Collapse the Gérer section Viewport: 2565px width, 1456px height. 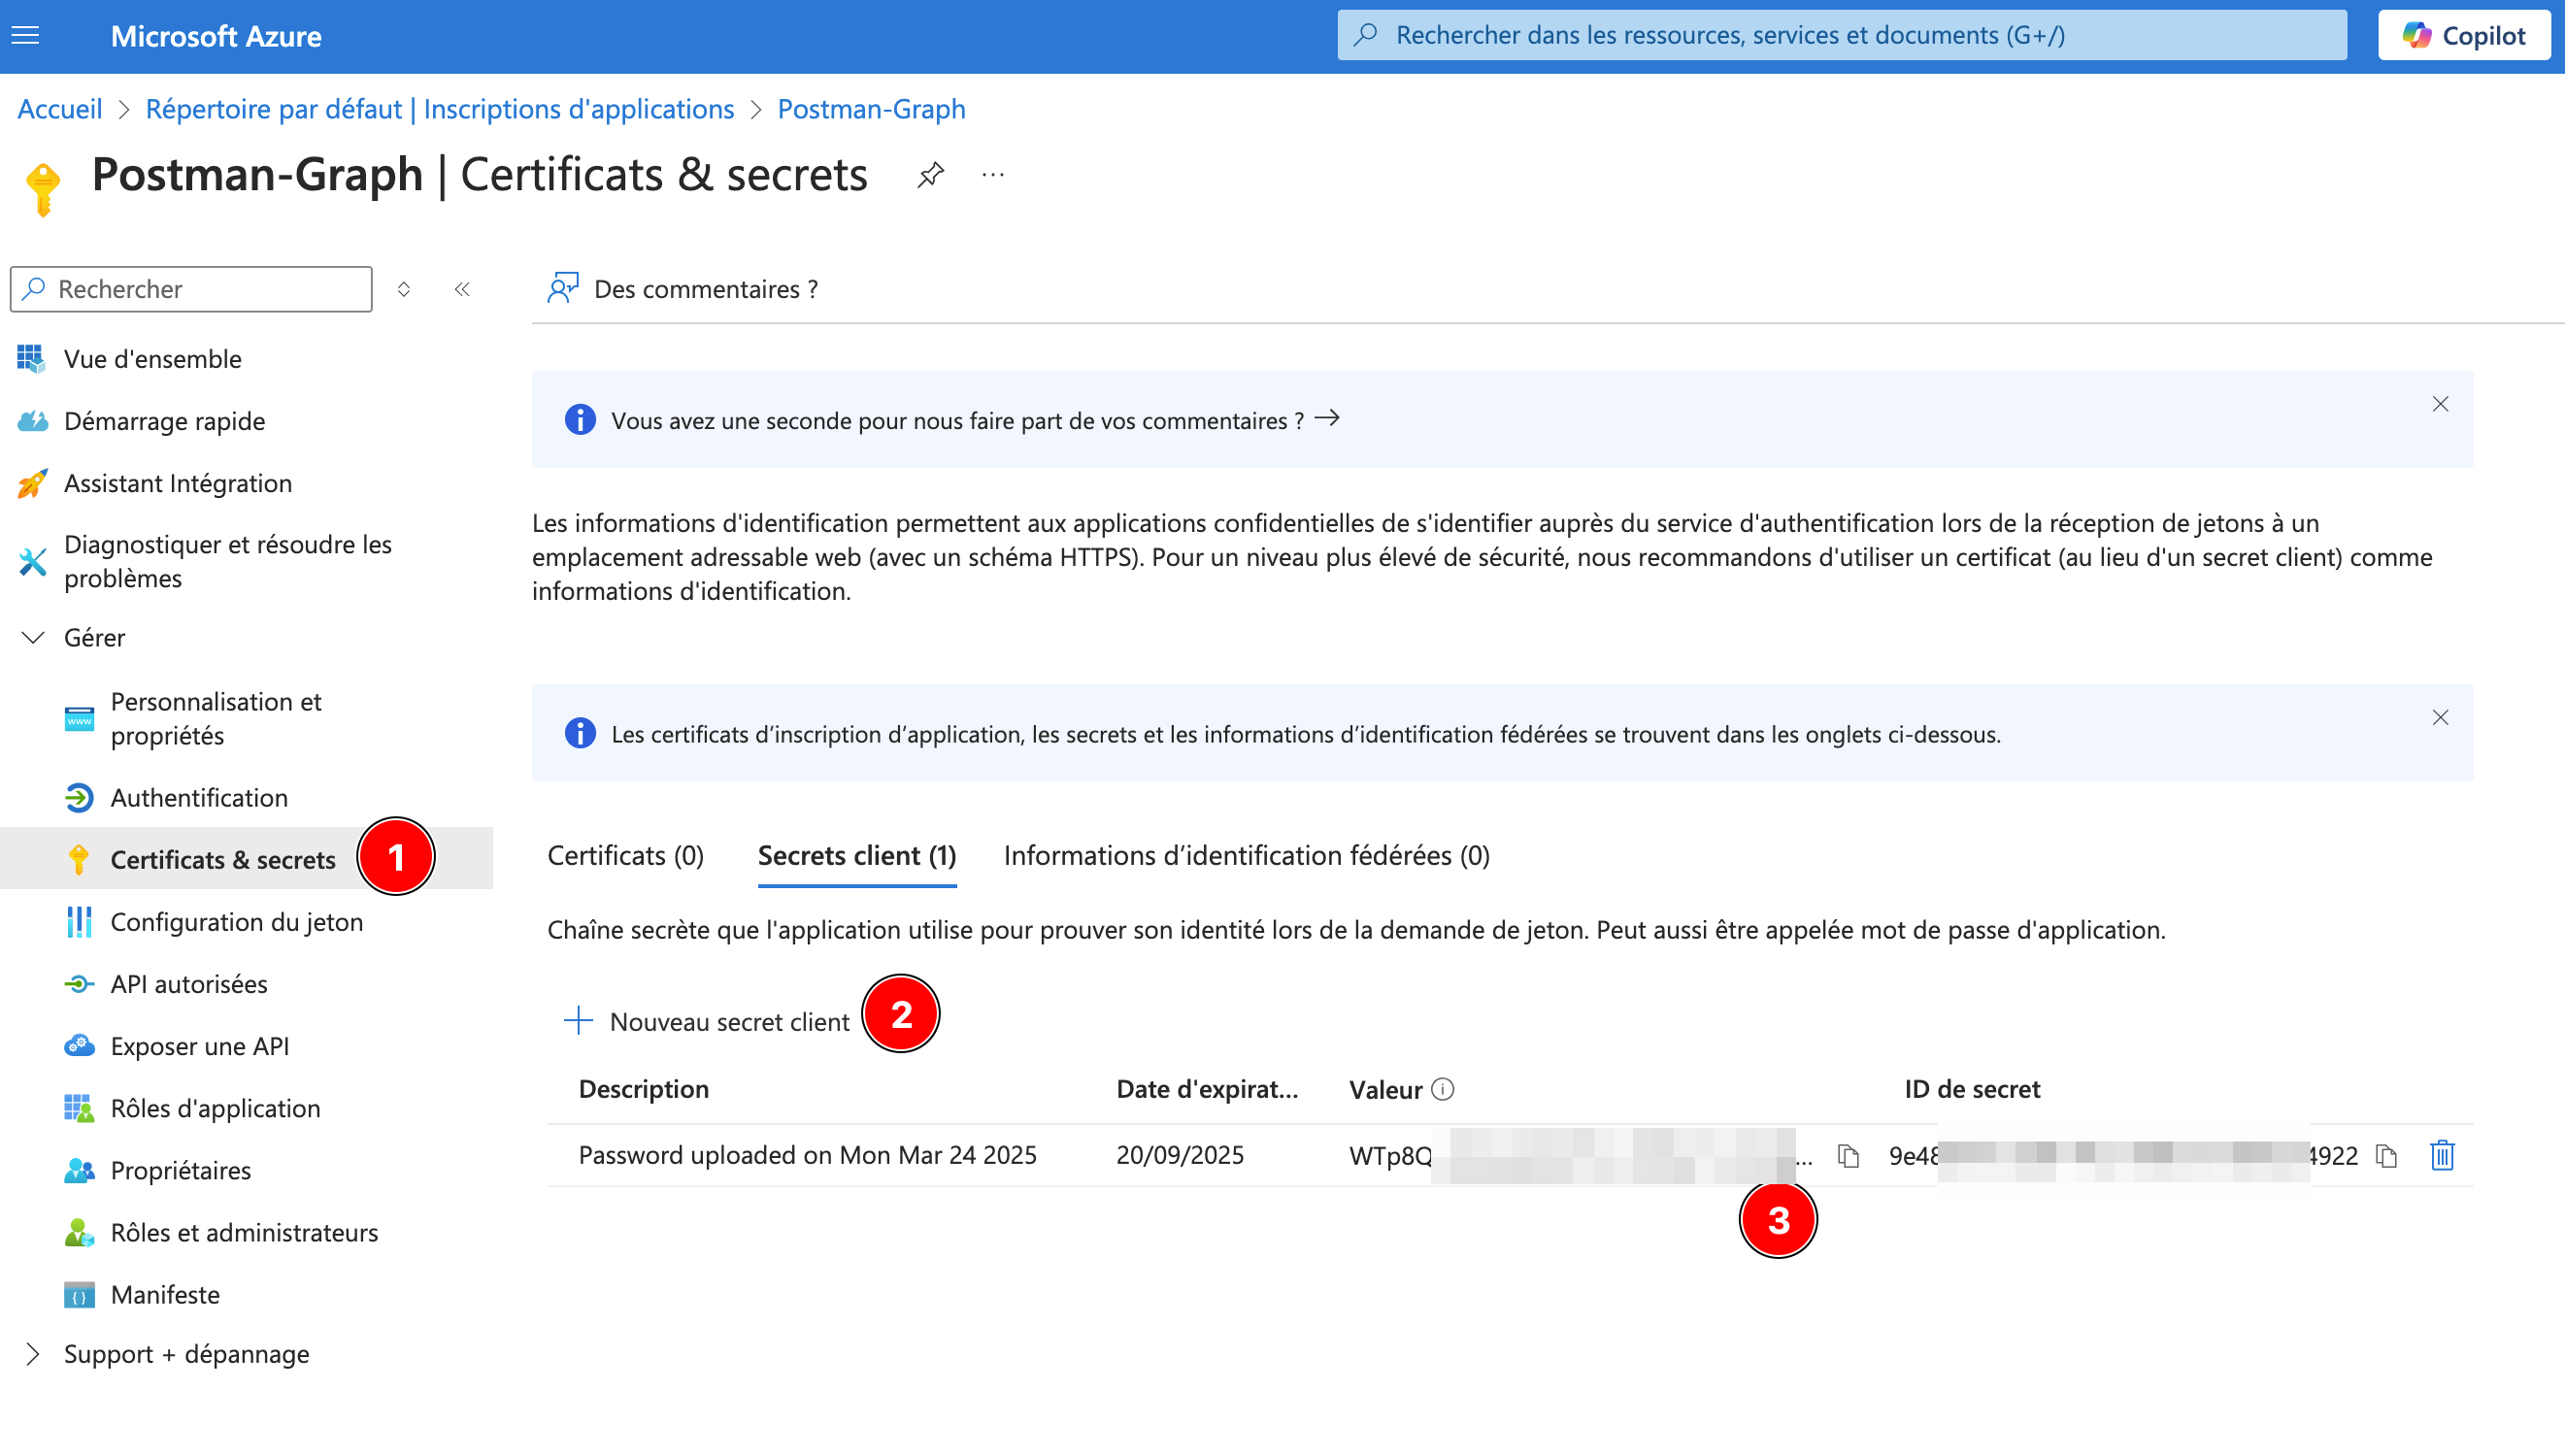coord(33,637)
